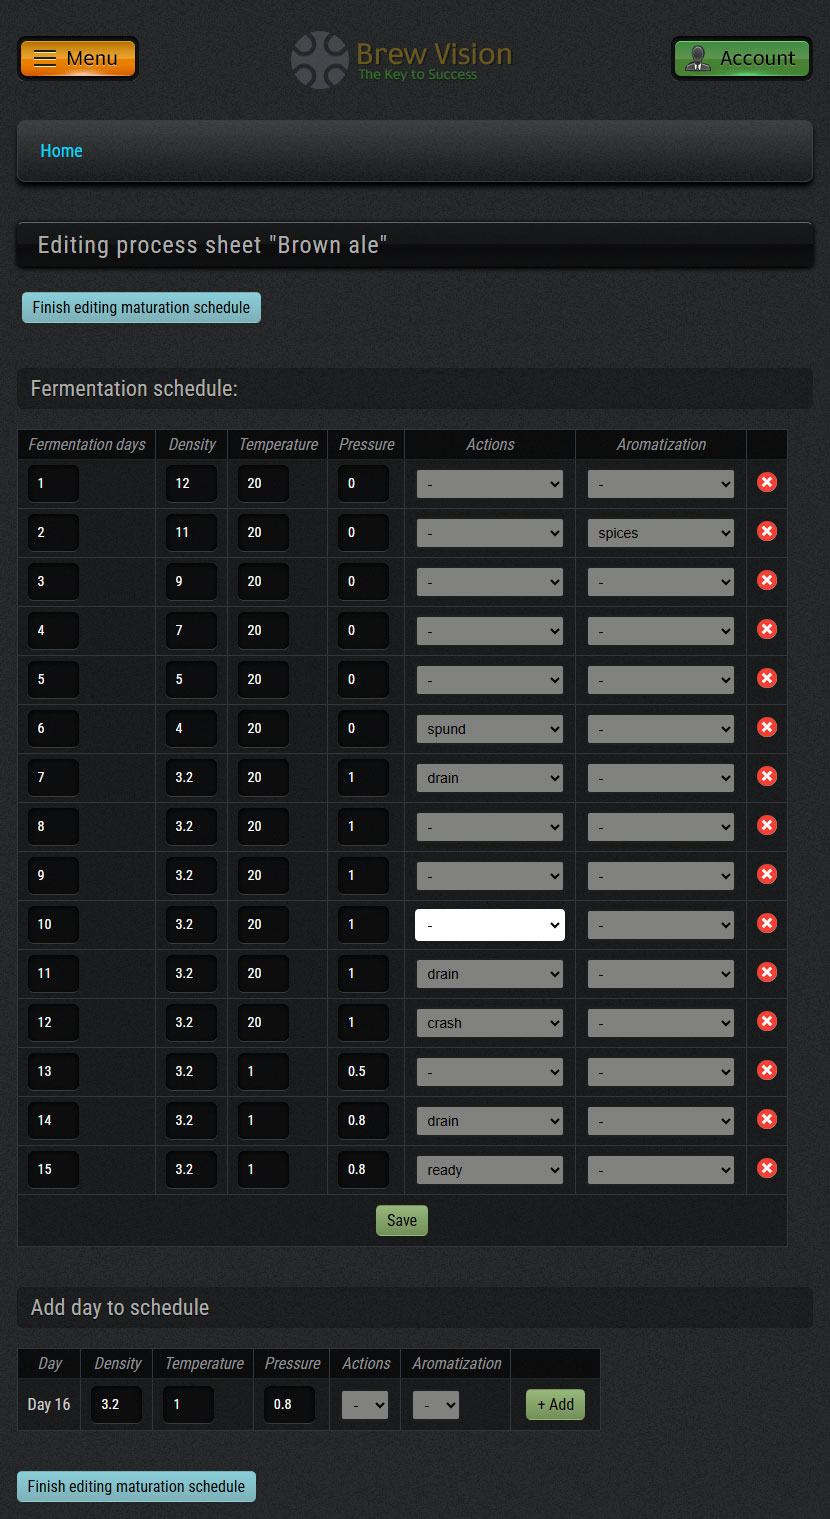Viewport: 830px width, 1519px height.
Task: Open the Menu button
Action: click(78, 58)
